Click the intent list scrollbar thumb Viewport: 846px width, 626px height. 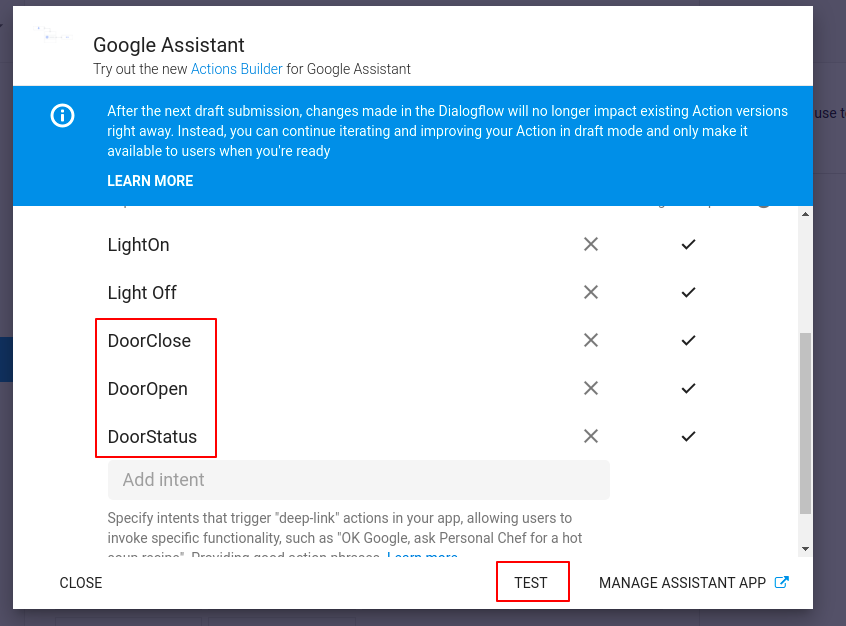[x=806, y=424]
